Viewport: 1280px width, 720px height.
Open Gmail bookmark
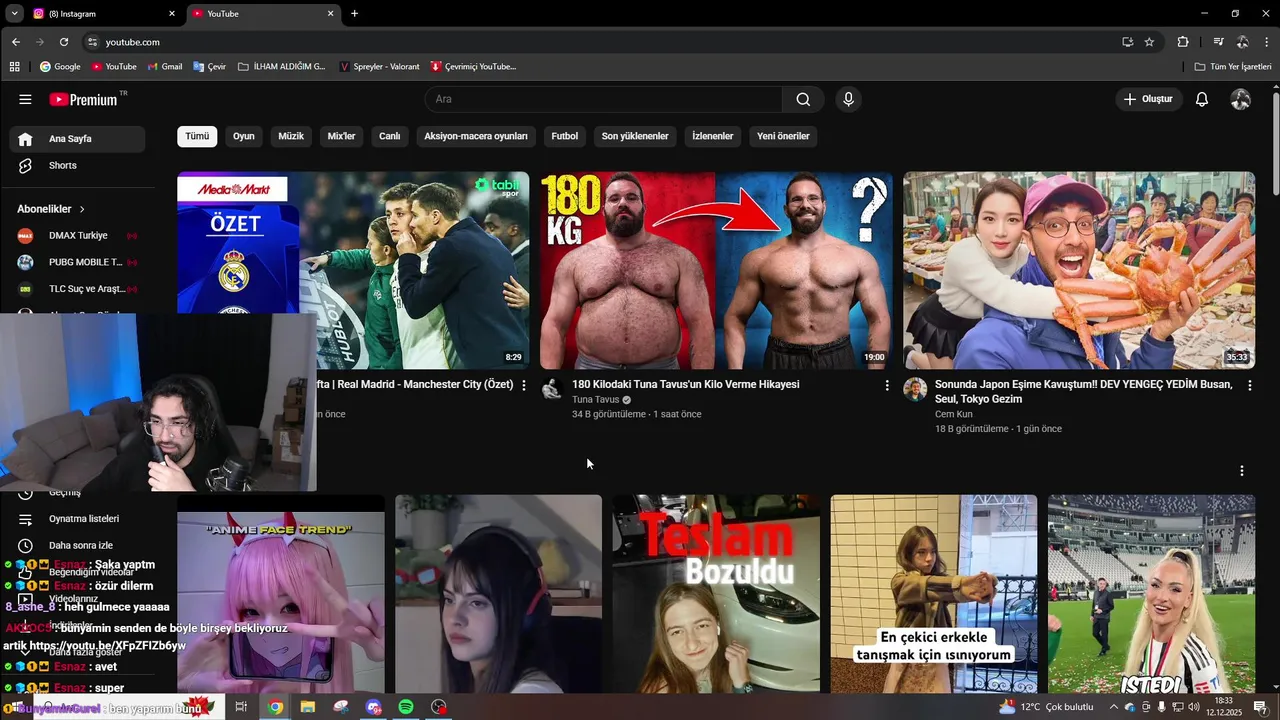165,67
